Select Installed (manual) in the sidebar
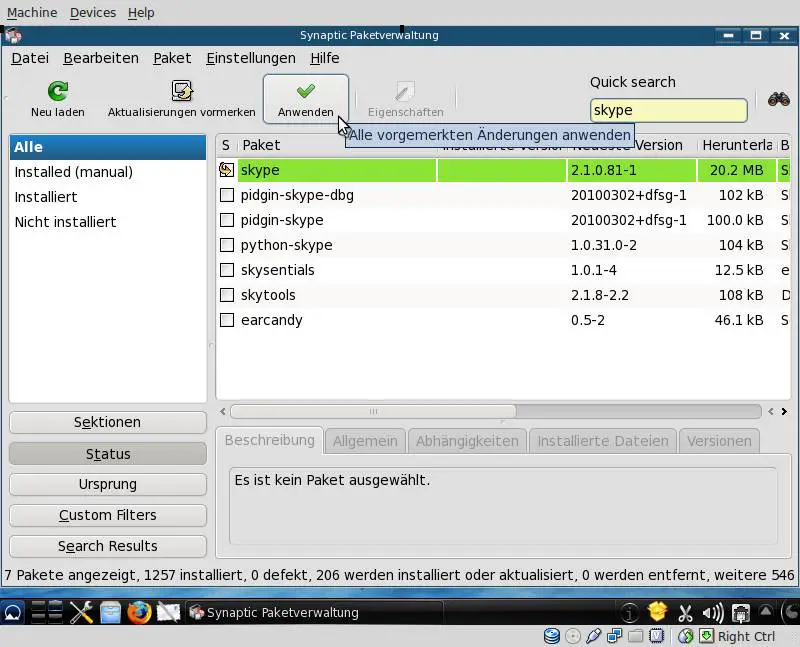 [108, 172]
